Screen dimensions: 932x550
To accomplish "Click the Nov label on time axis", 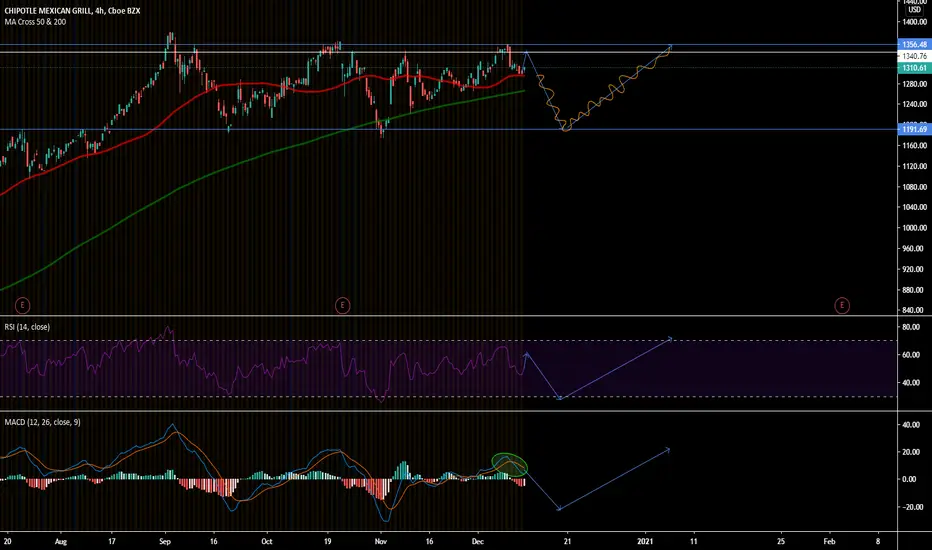I will tap(381, 541).
